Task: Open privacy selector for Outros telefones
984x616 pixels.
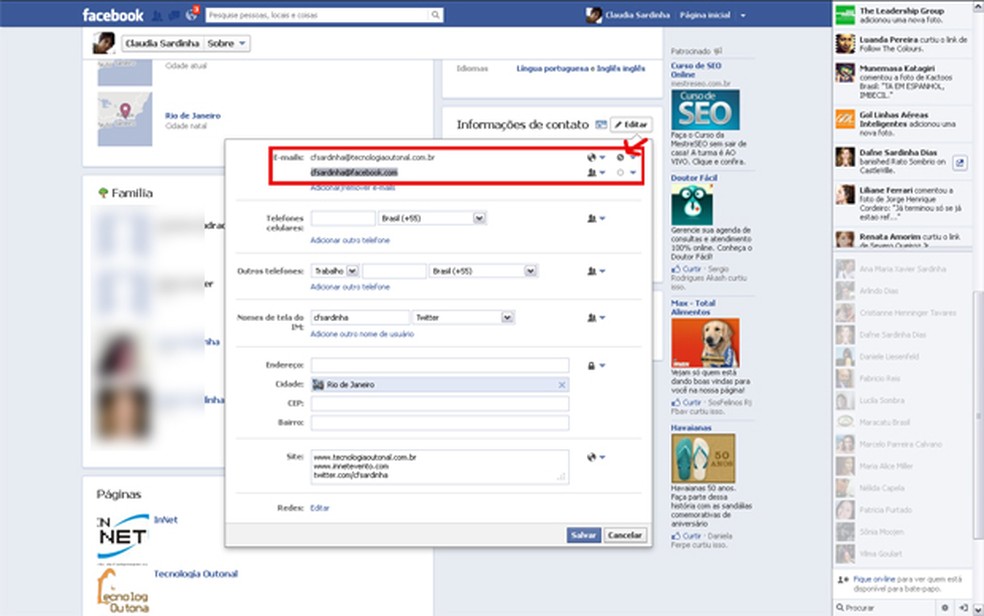Action: coord(596,271)
